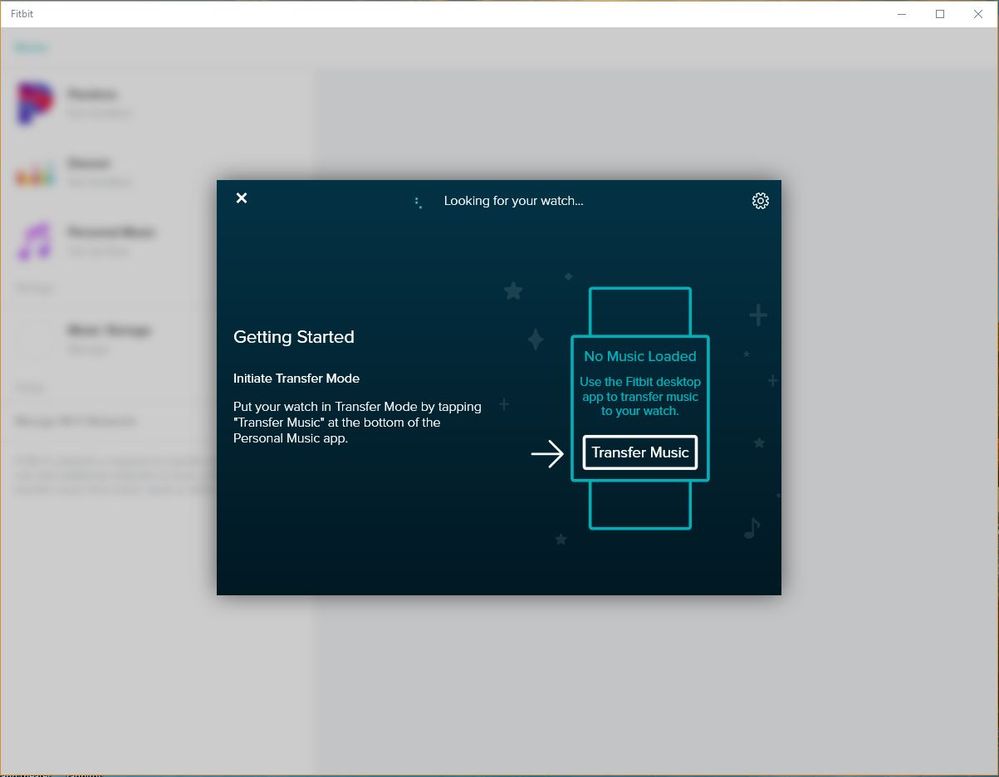Image resolution: width=999 pixels, height=777 pixels.
Task: Maximize the Fitbit window
Action: [940, 14]
